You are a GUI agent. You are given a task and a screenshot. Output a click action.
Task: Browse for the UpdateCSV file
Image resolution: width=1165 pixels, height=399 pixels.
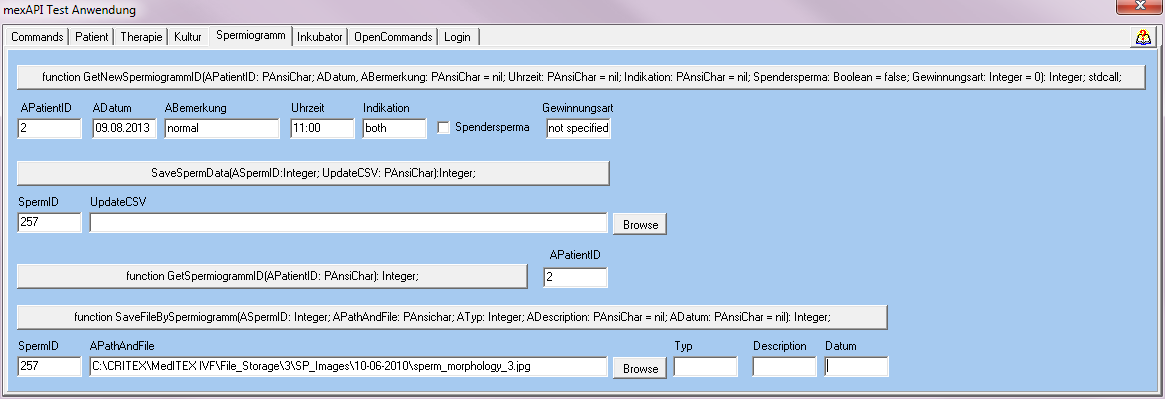click(640, 224)
